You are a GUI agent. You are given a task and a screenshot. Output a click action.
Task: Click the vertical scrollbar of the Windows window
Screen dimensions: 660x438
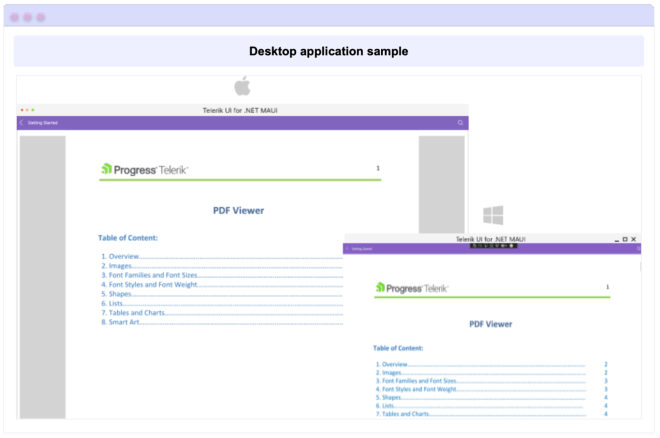click(x=640, y=266)
